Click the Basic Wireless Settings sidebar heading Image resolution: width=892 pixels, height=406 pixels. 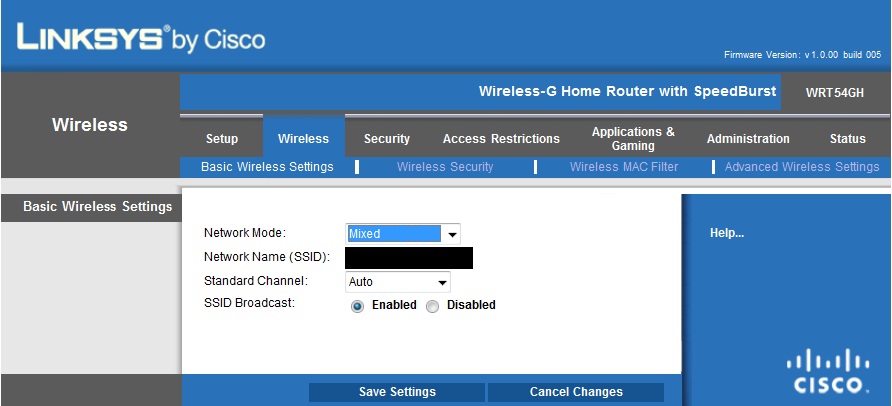click(97, 206)
